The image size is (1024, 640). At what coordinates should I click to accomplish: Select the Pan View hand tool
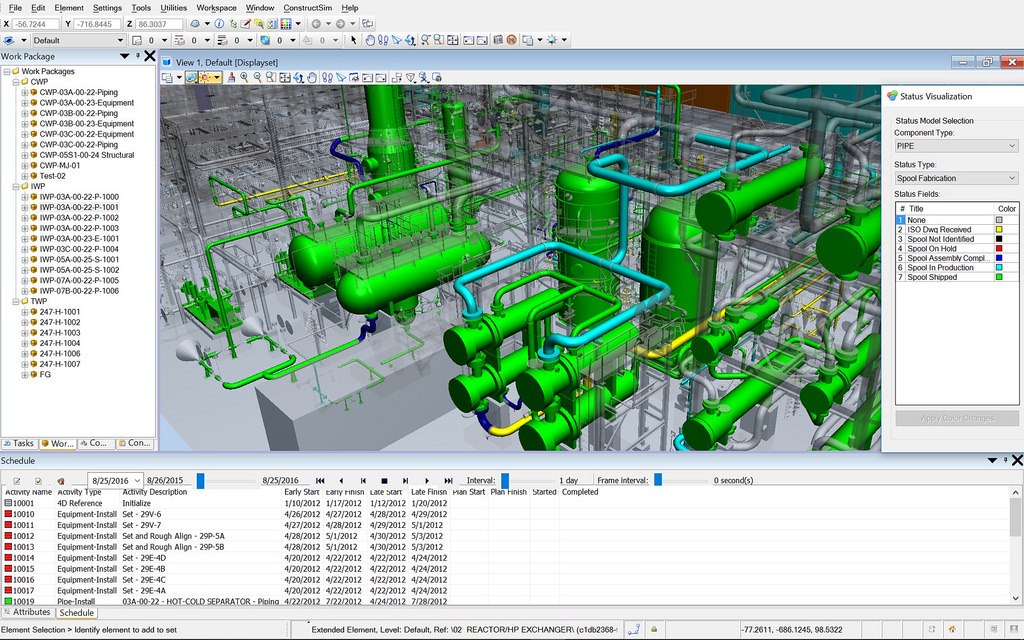pos(311,78)
